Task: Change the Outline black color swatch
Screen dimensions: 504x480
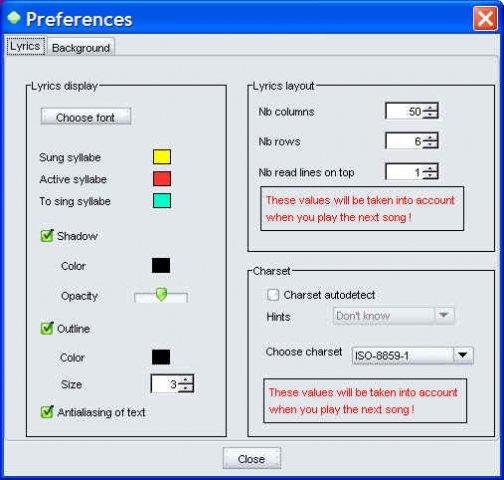Action: tap(161, 357)
